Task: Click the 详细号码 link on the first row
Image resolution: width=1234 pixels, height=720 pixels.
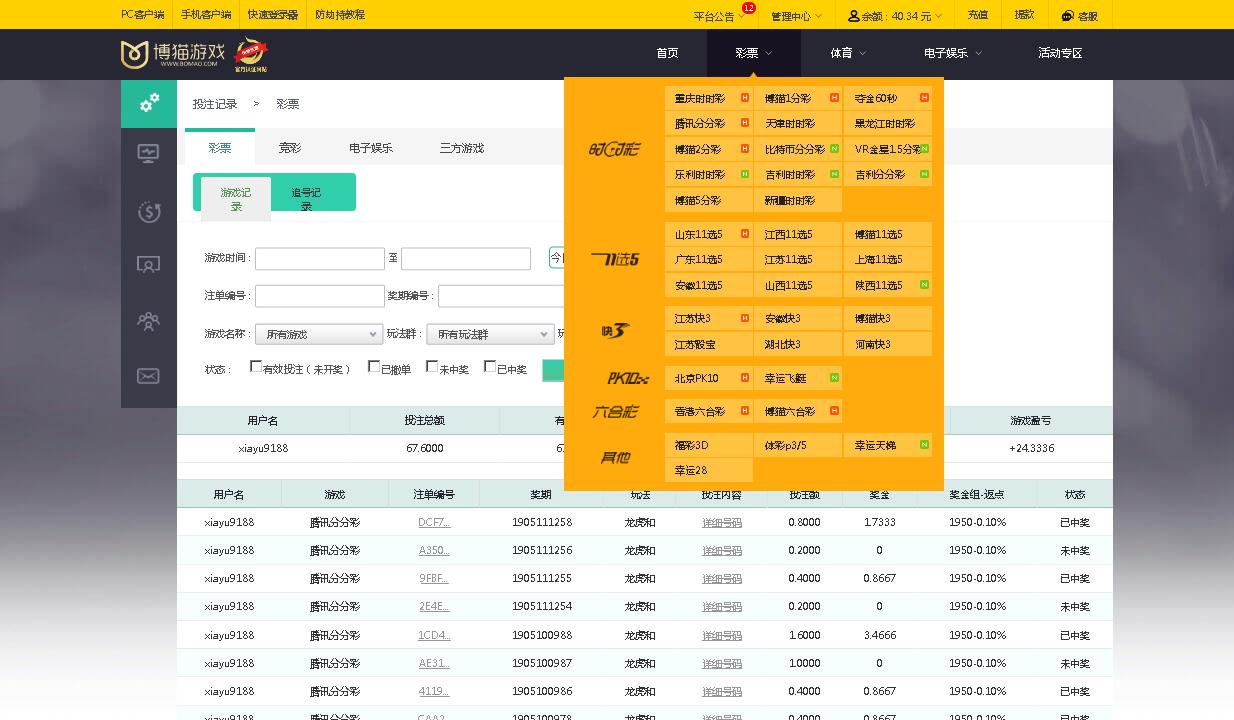Action: click(x=722, y=522)
